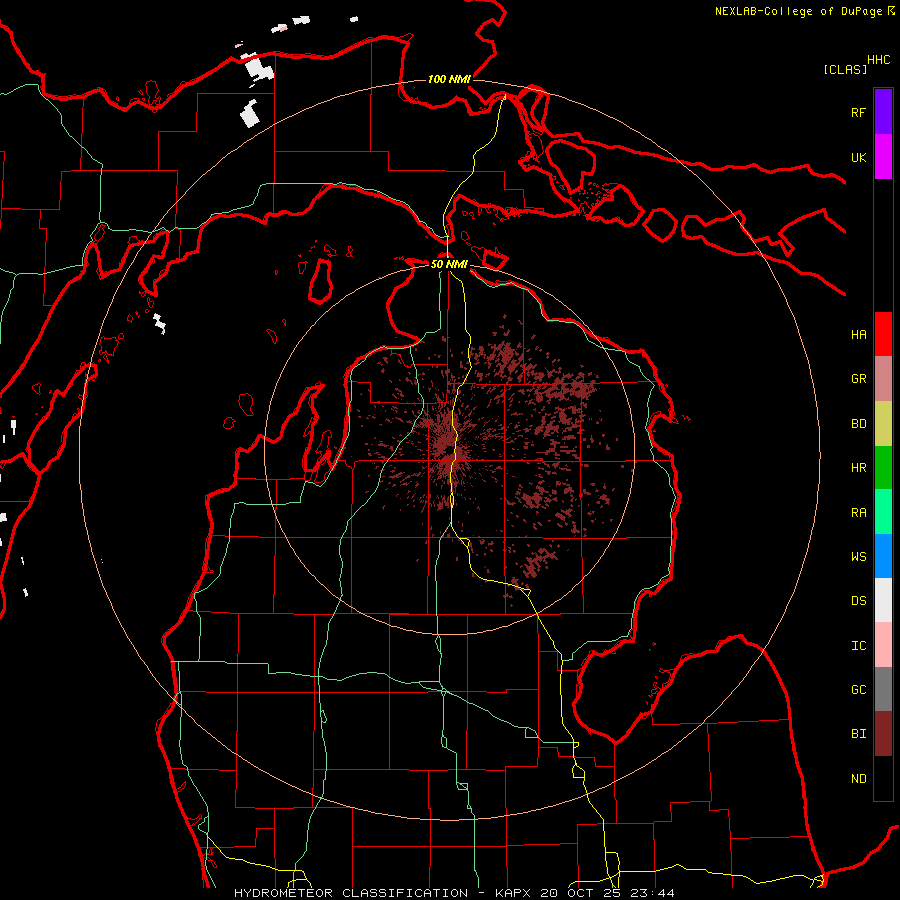900x900 pixels.
Task: Click the HA legend label
Action: (x=858, y=334)
